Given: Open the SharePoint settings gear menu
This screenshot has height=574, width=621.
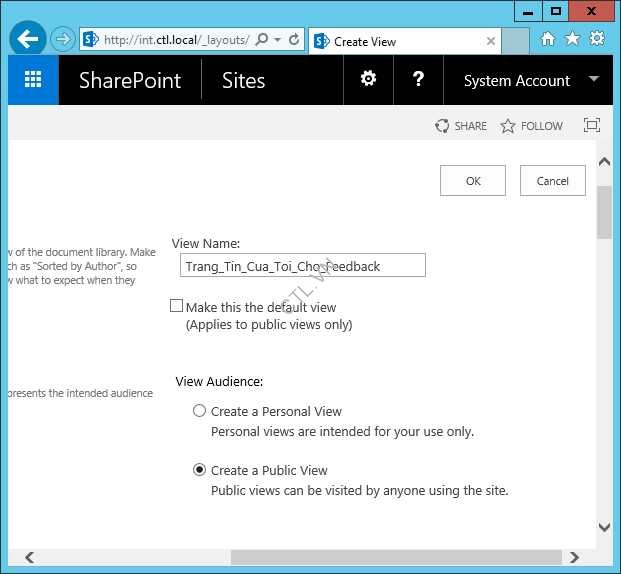Looking at the screenshot, I should [x=368, y=80].
